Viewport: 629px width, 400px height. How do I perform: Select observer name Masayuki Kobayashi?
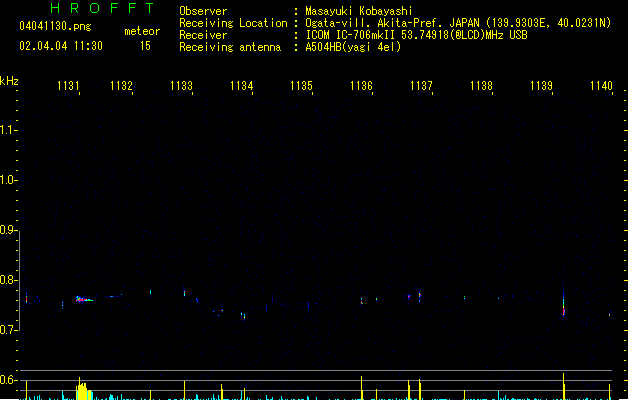click(x=359, y=11)
